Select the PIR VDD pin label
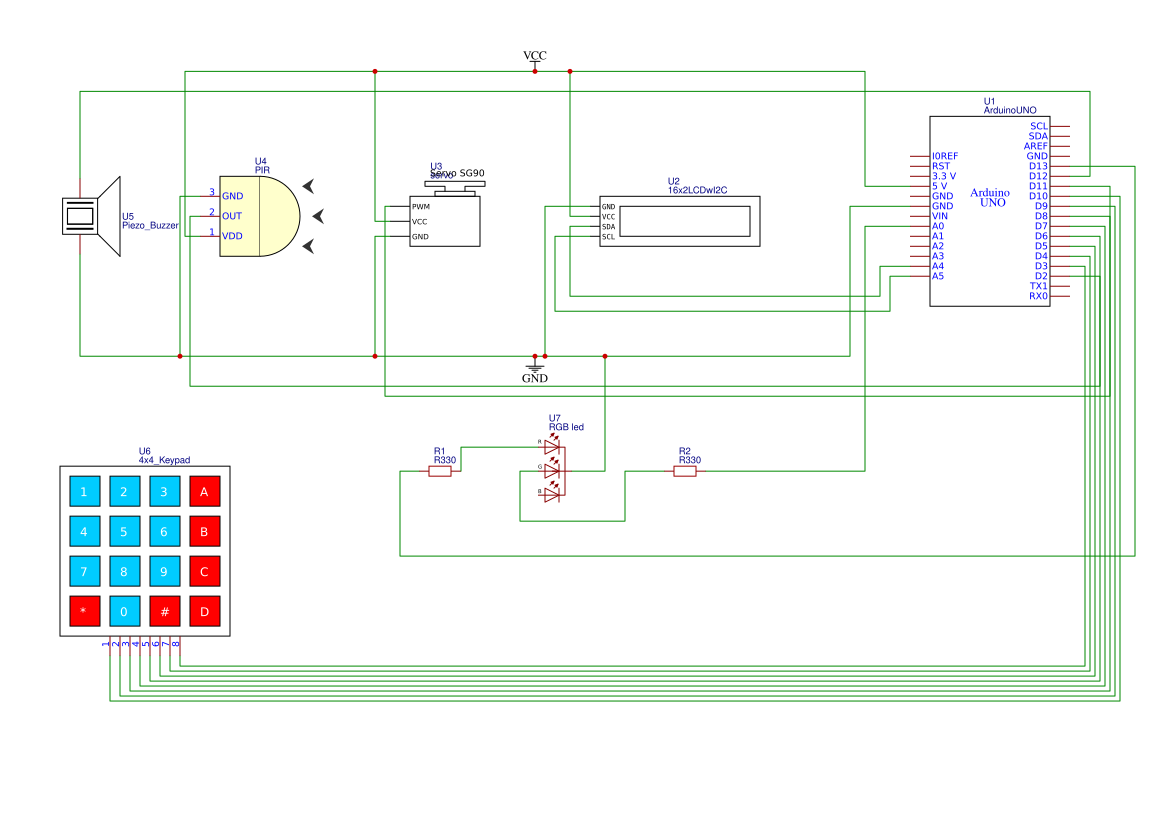The image size is (1169, 826). click(233, 236)
